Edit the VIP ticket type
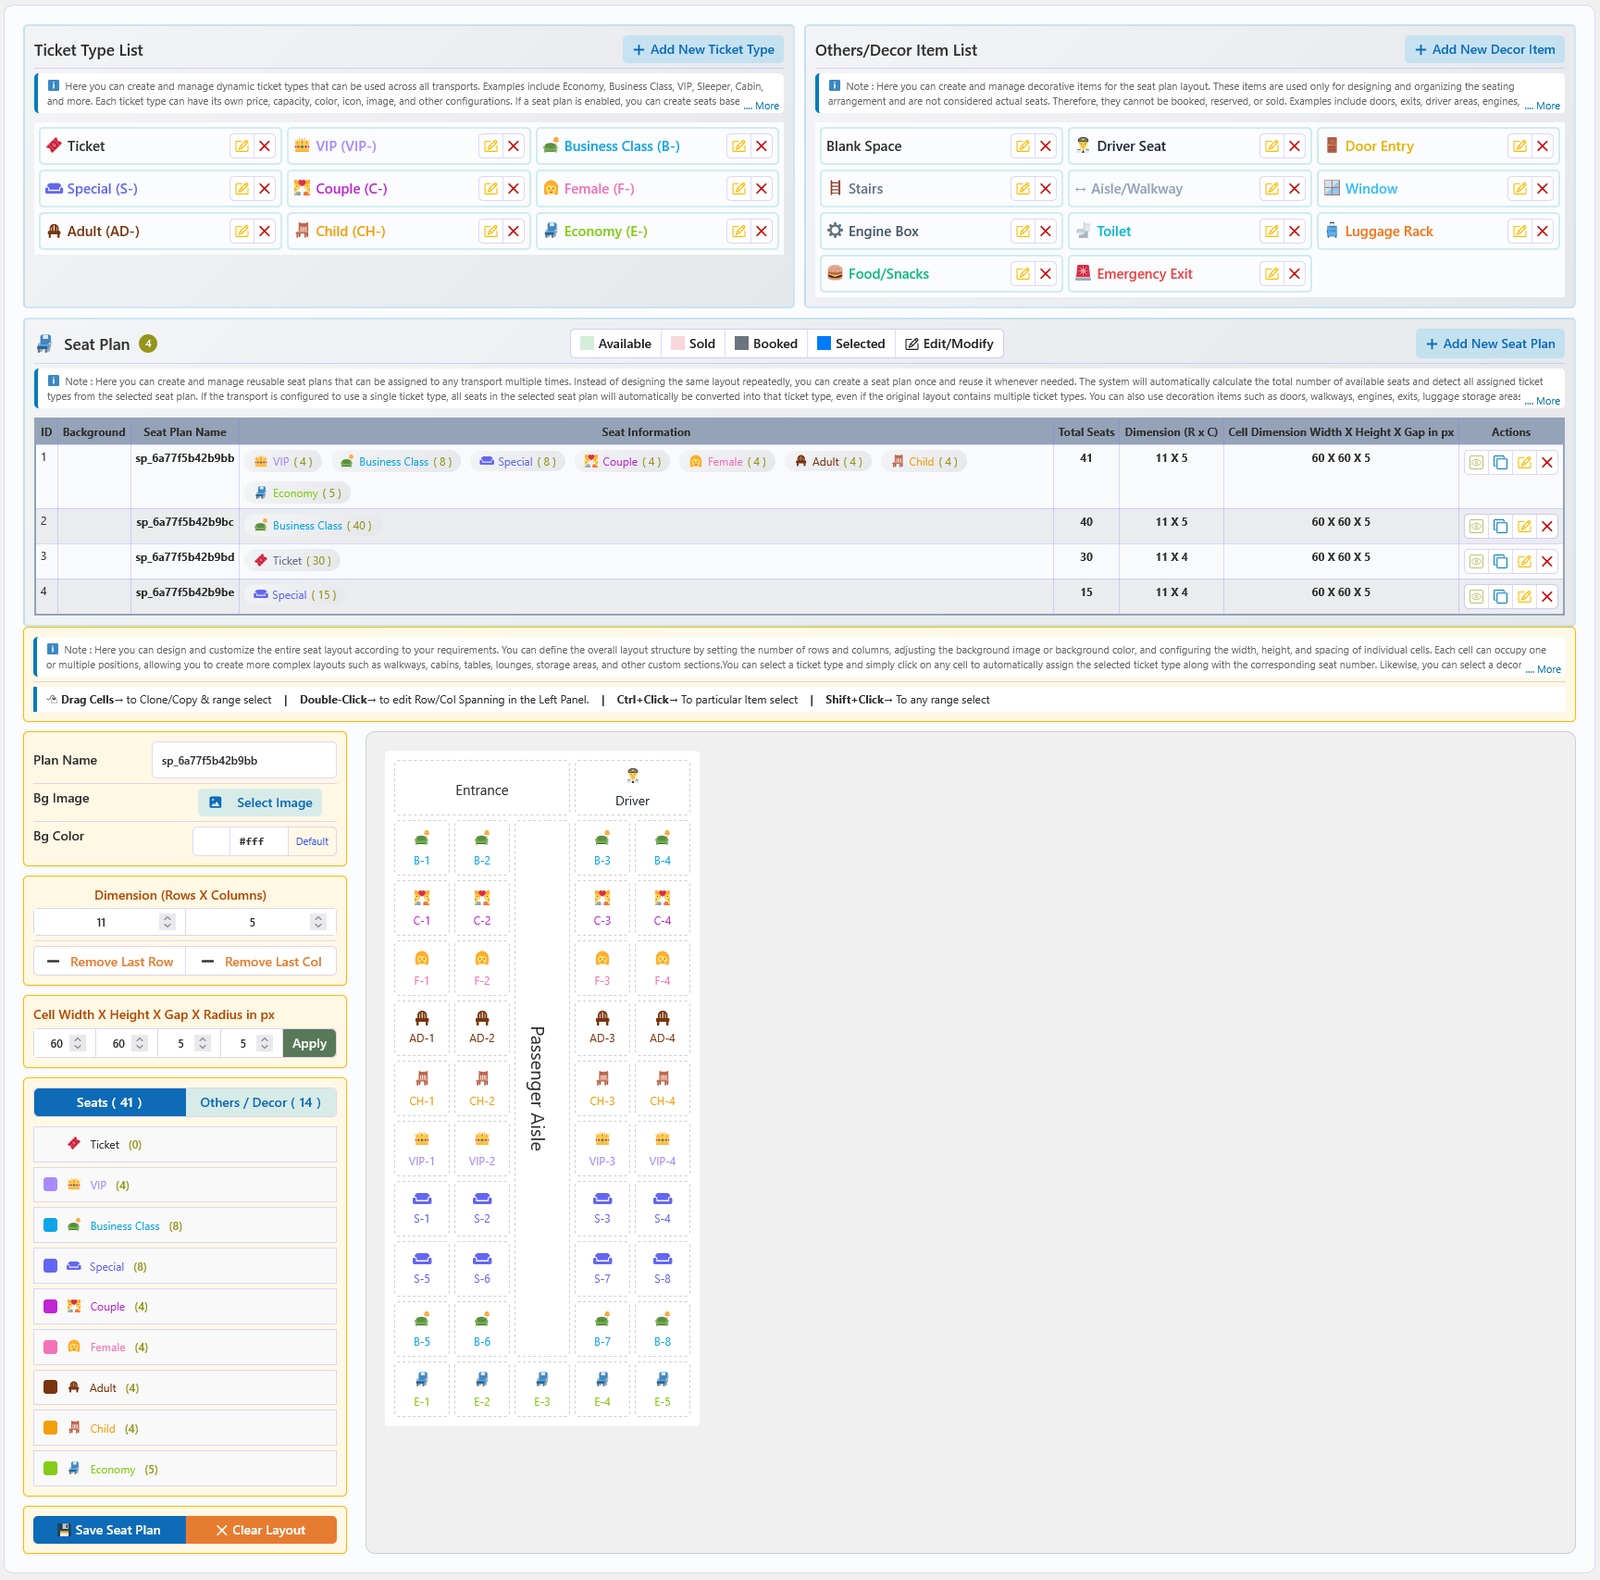The height and width of the screenshot is (1580, 1600). click(490, 146)
